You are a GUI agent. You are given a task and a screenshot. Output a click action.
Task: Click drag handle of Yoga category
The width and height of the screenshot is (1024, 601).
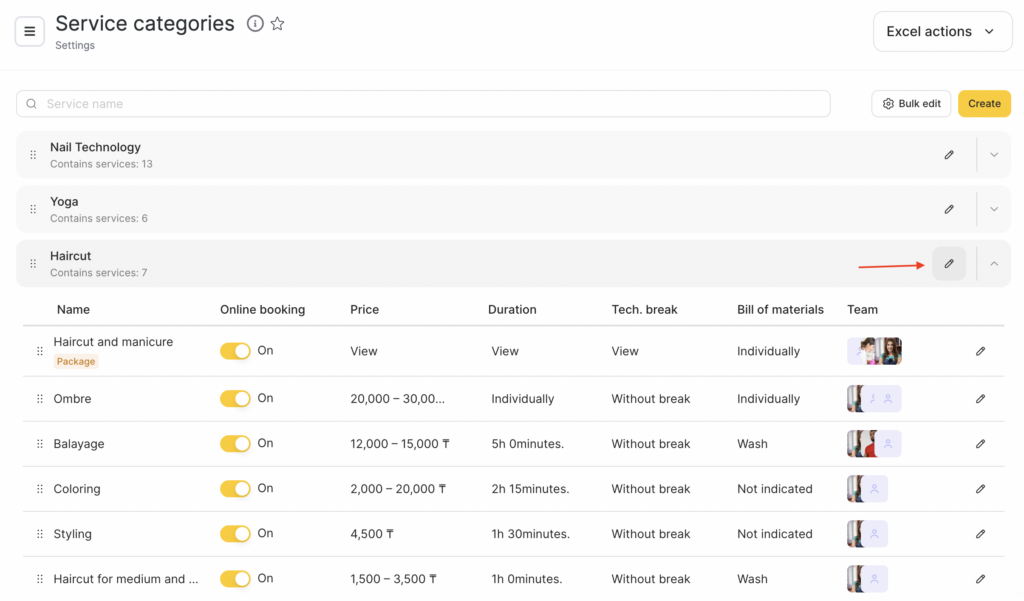click(x=33, y=209)
